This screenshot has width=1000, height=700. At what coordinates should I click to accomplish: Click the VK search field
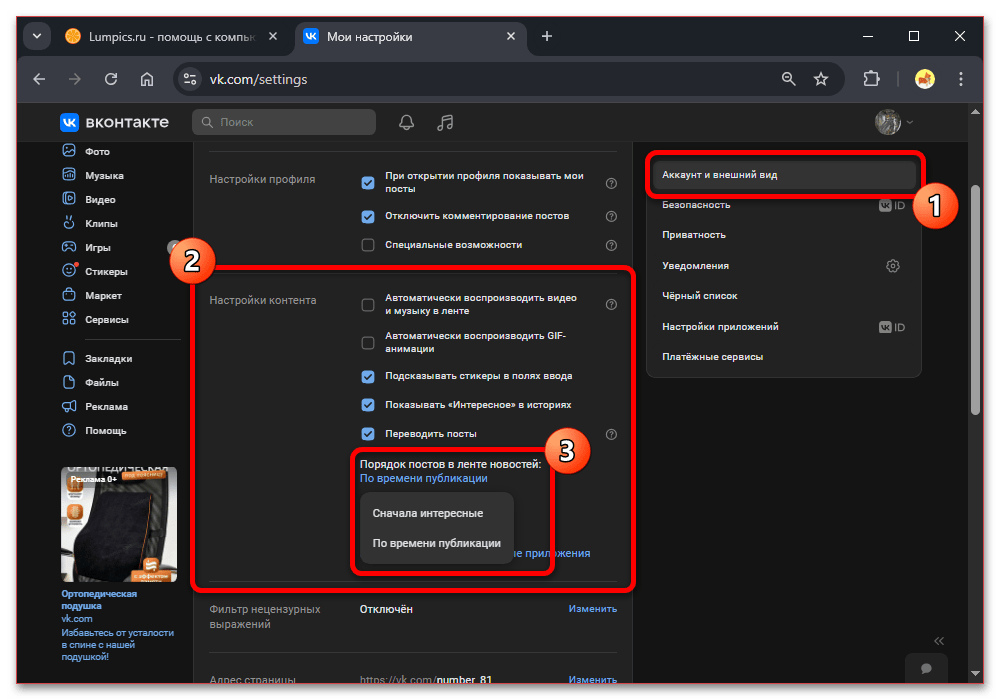[x=284, y=122]
